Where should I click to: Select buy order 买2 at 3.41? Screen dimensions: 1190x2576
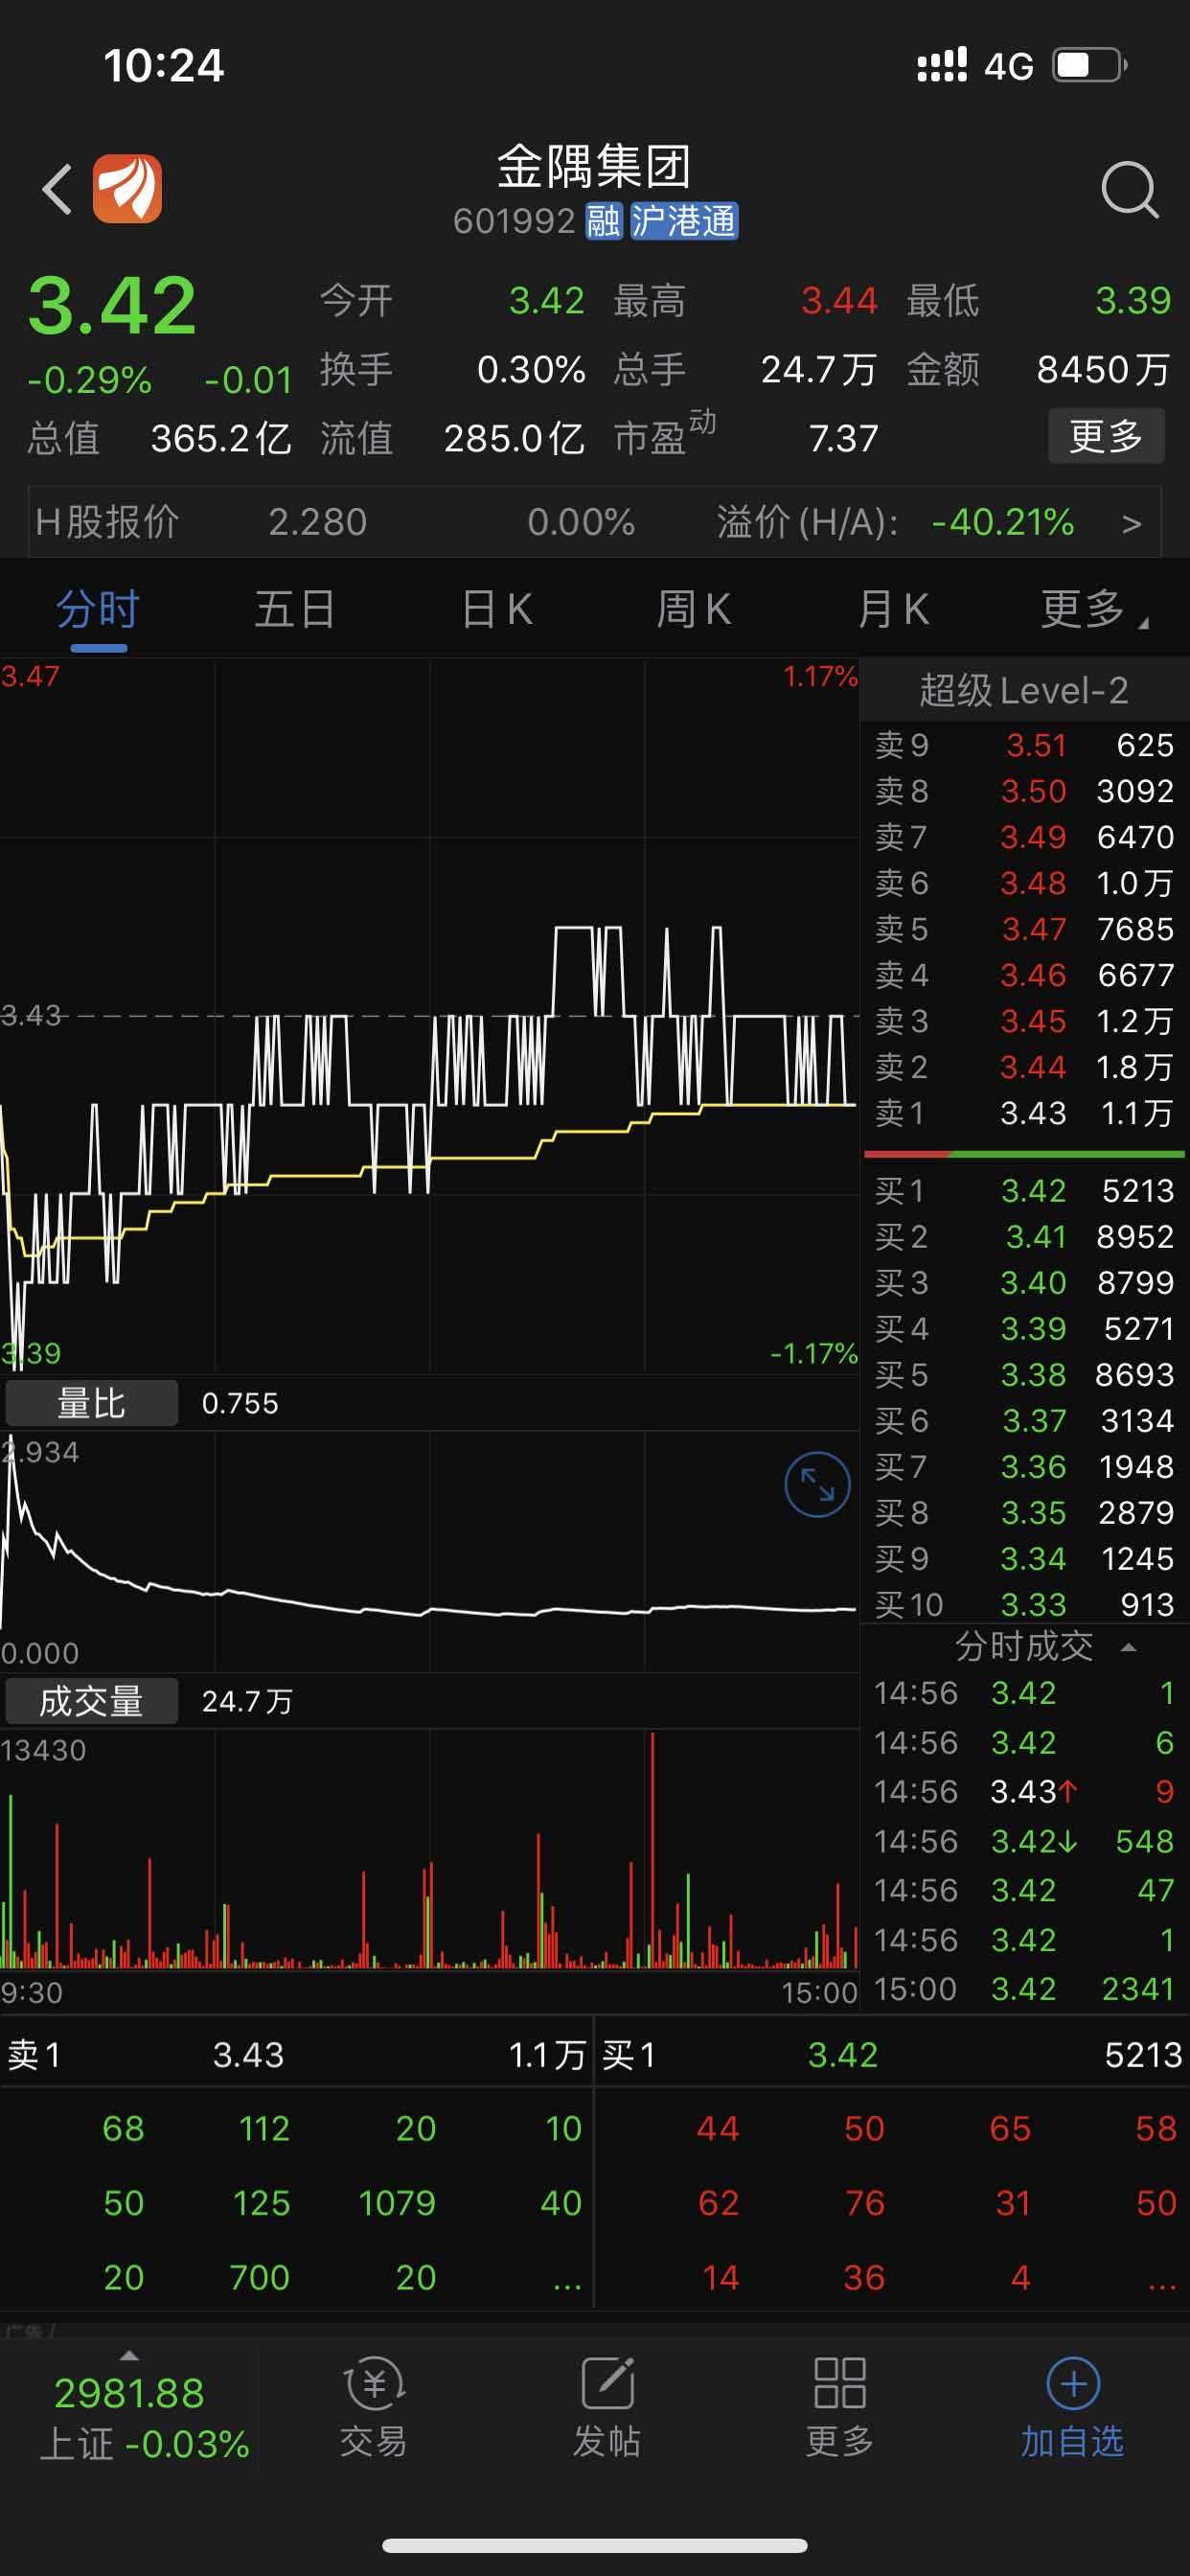pyautogui.click(x=1024, y=1237)
